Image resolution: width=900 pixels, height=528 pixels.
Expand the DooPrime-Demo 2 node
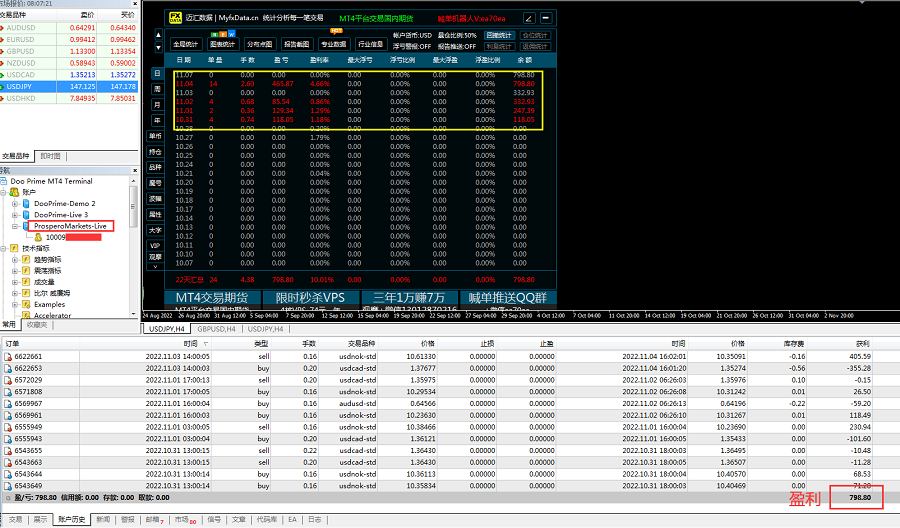tap(15, 204)
